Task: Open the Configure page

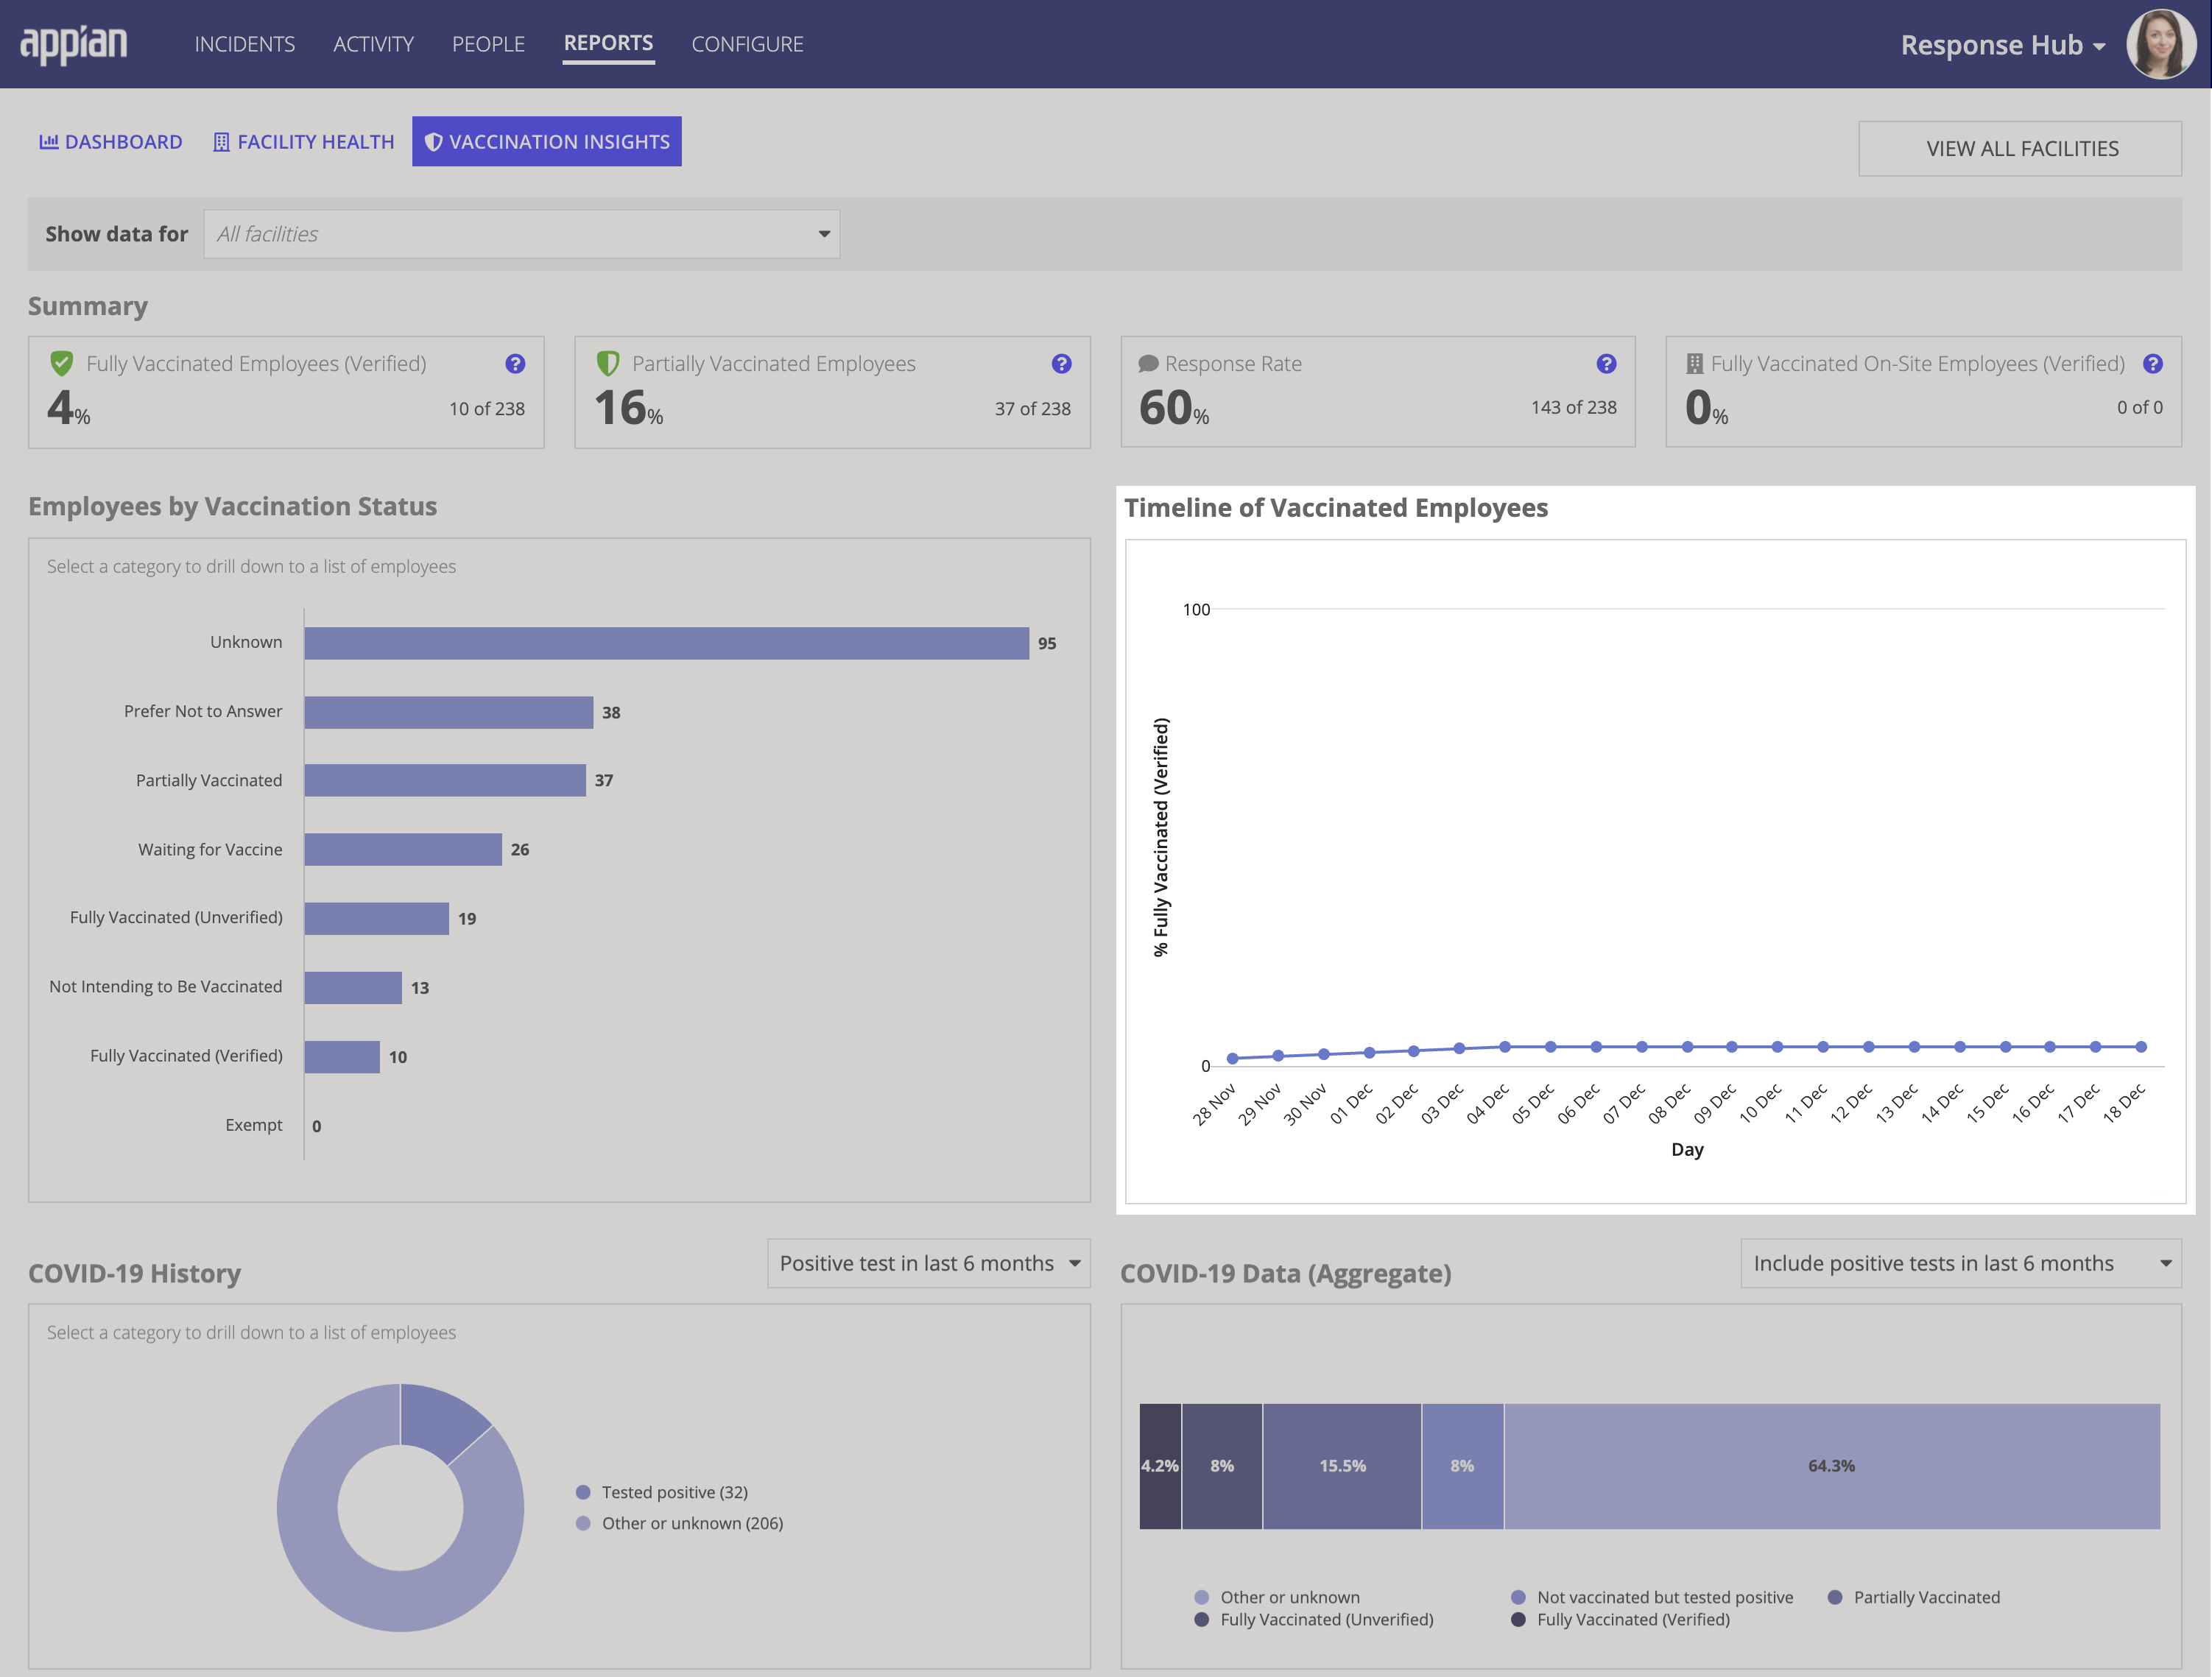Action: tap(747, 44)
